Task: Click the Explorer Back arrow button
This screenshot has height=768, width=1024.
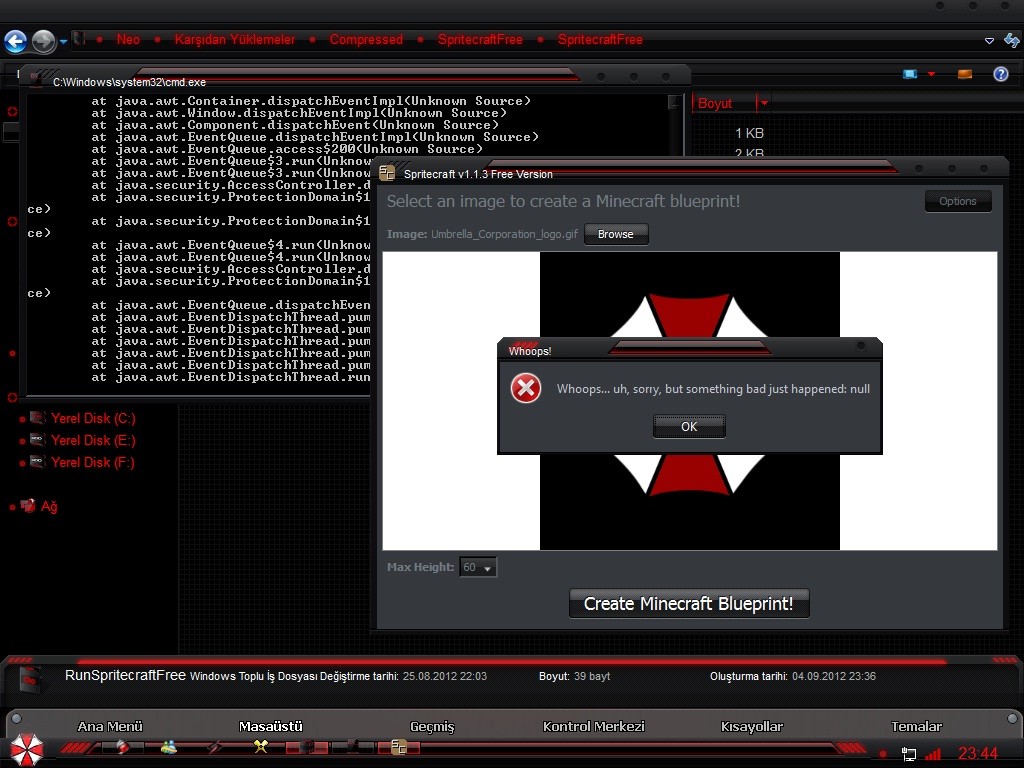Action: [16, 41]
